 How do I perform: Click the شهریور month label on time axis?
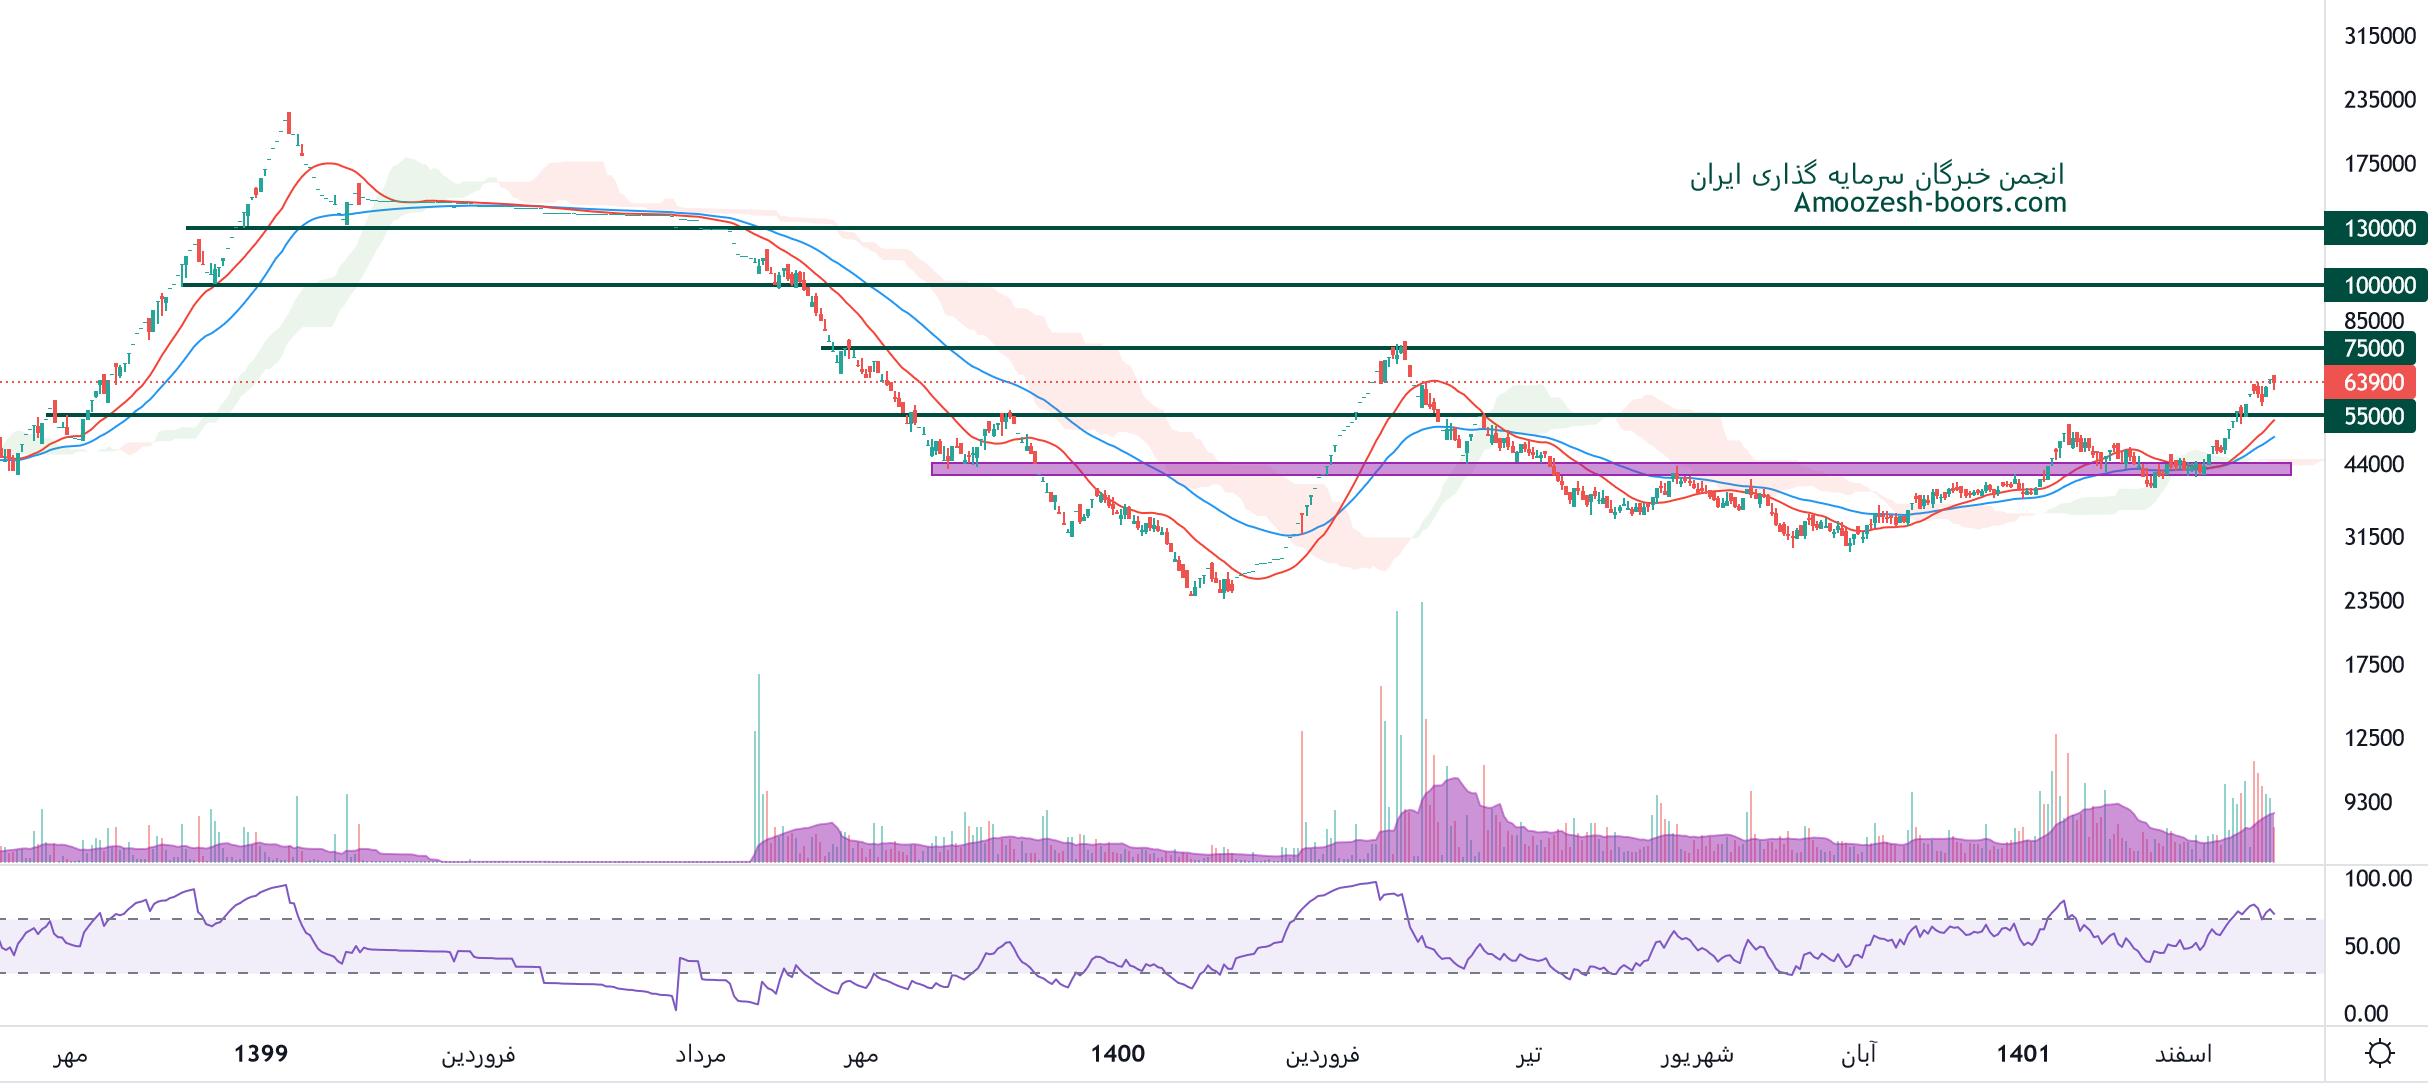pyautogui.click(x=1697, y=1054)
